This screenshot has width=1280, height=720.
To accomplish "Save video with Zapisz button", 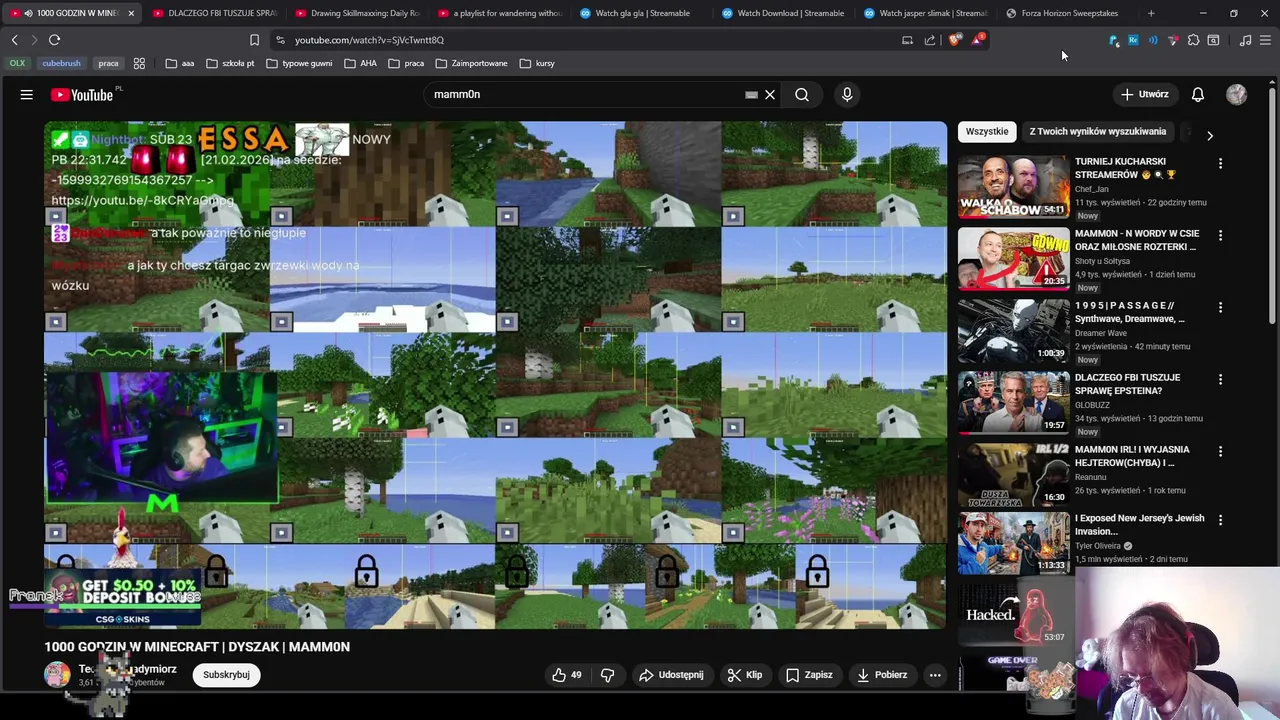I will click(x=809, y=675).
